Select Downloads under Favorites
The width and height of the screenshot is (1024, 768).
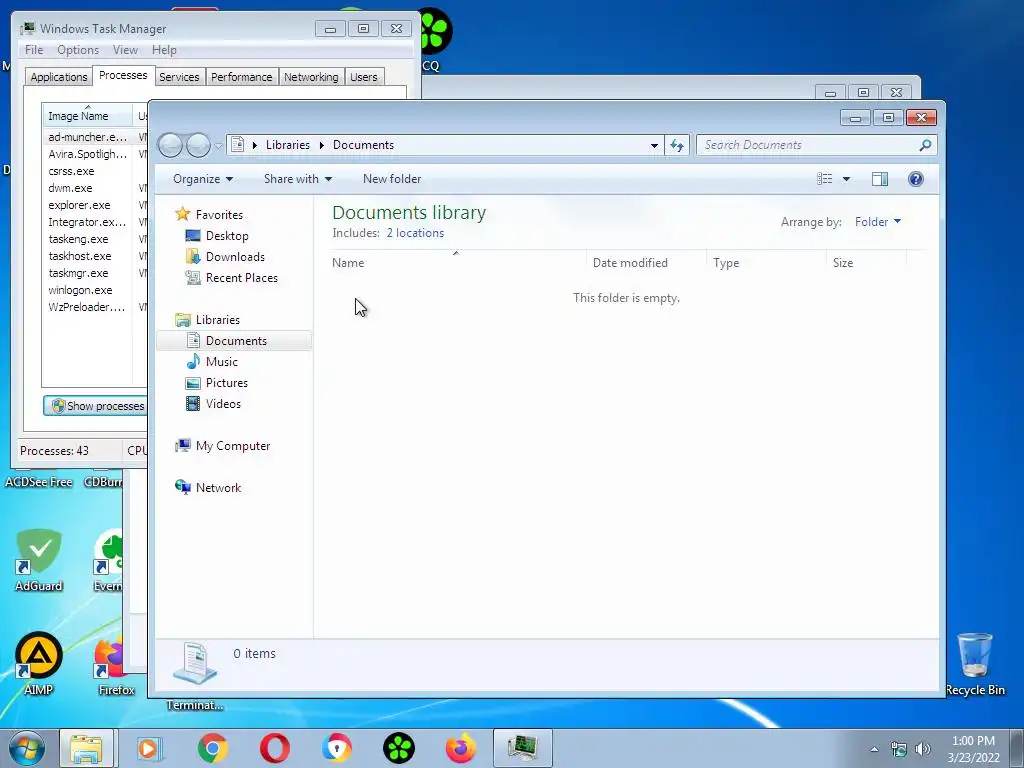pos(235,257)
